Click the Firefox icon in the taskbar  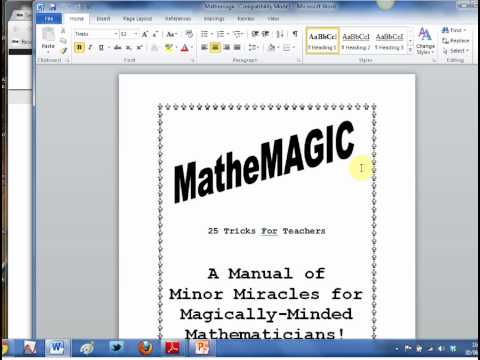145,349
